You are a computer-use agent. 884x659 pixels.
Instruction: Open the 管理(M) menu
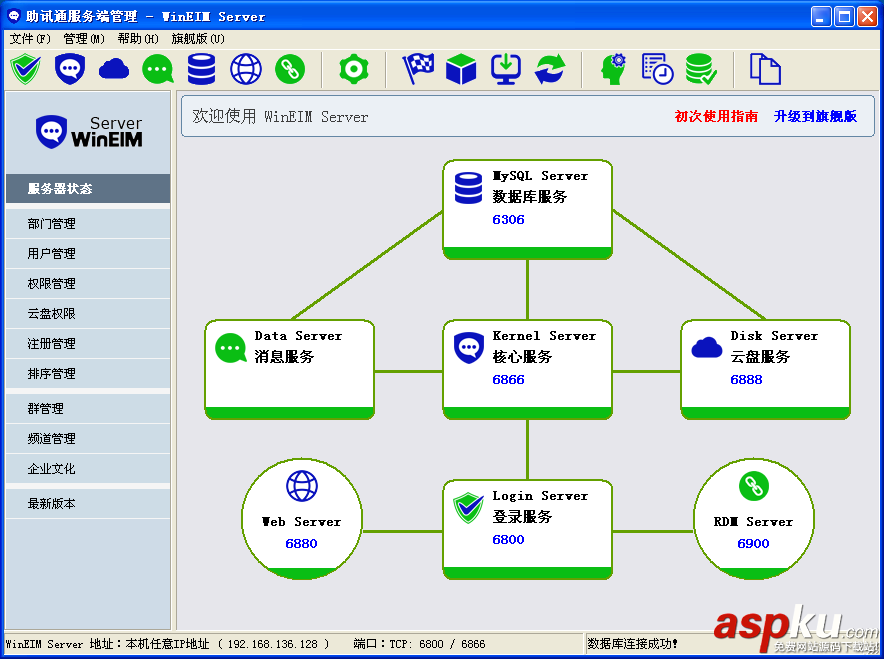(x=83, y=39)
